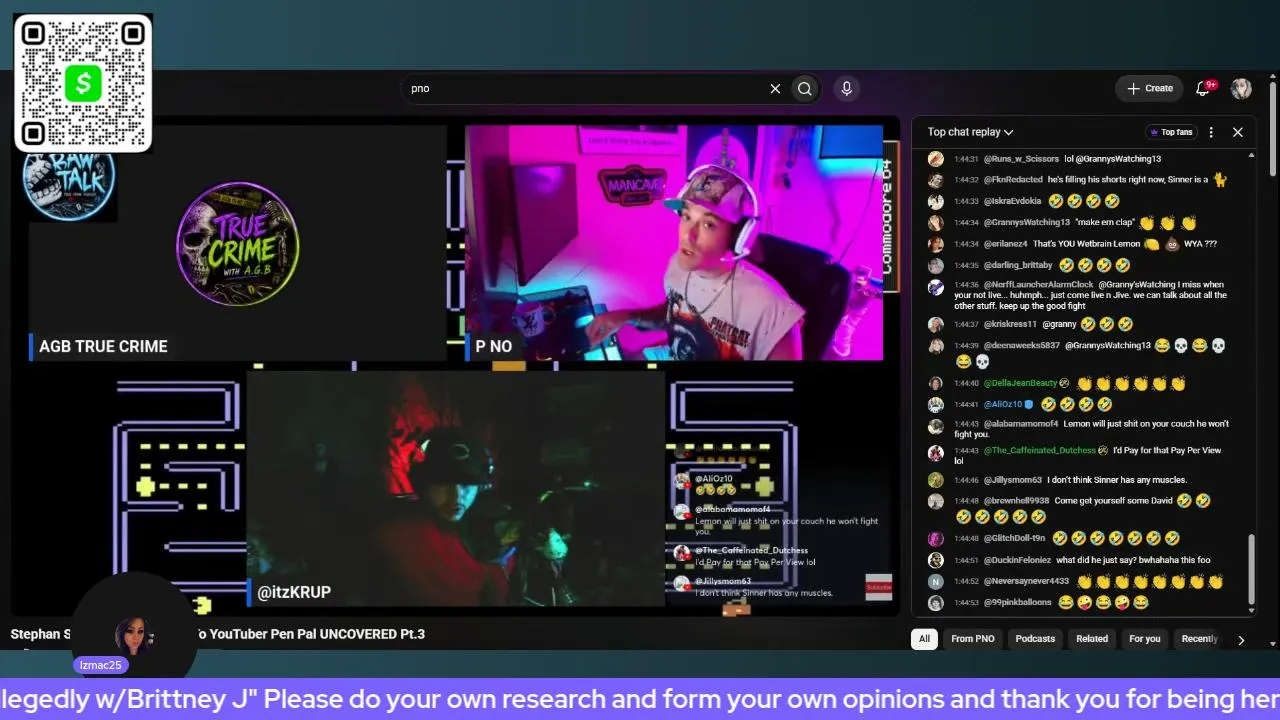Click the magnifier search button
The image size is (1280, 720).
coord(805,88)
